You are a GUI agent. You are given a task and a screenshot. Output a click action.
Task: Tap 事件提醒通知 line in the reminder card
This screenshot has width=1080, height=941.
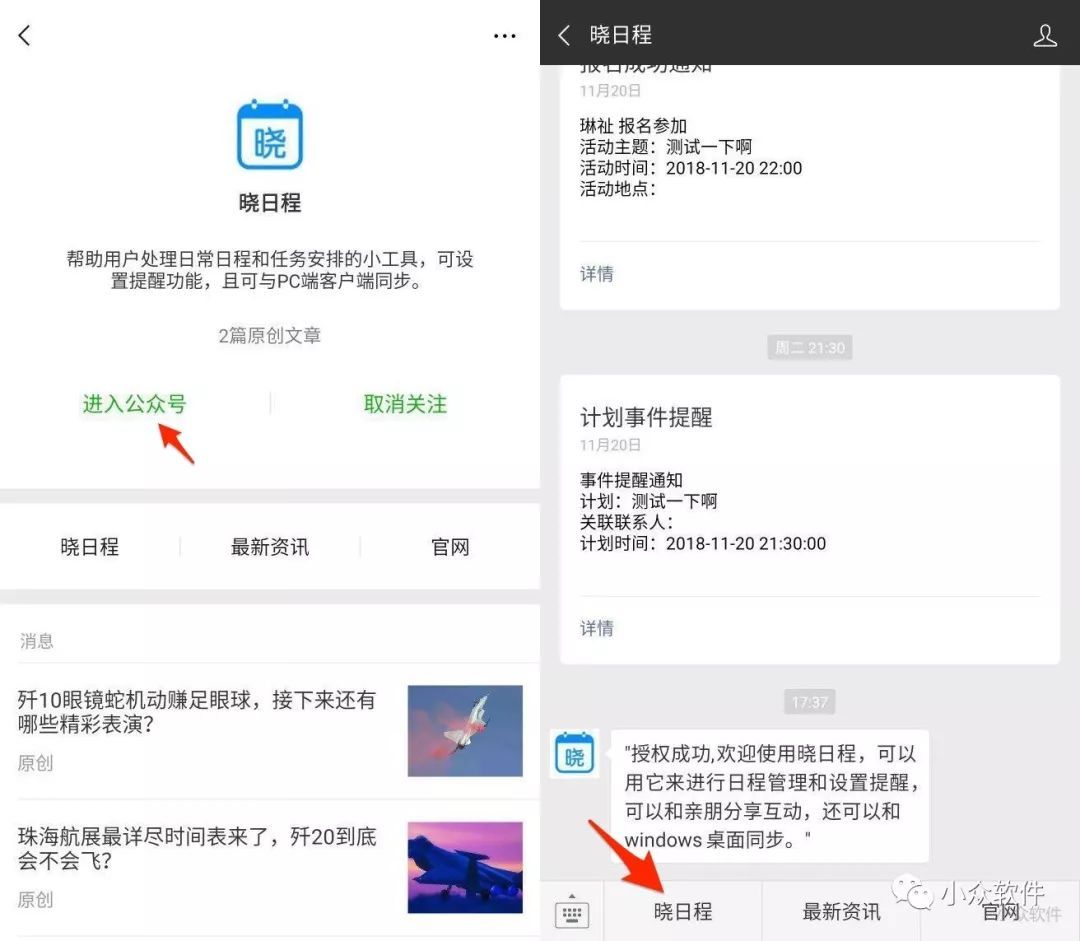631,480
